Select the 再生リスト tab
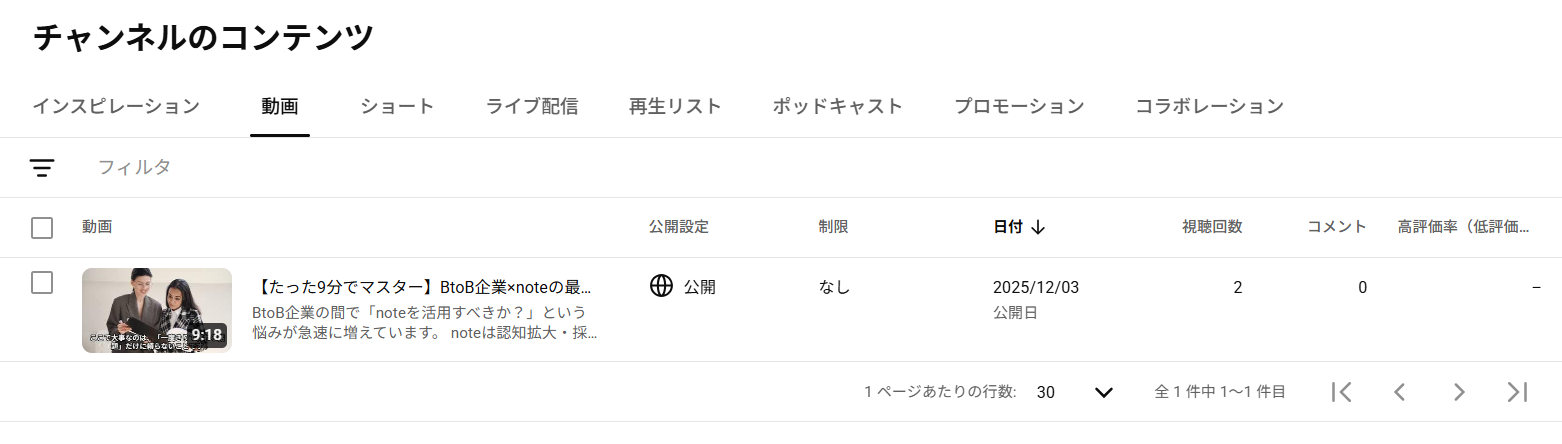The width and height of the screenshot is (1562, 444). (x=675, y=106)
